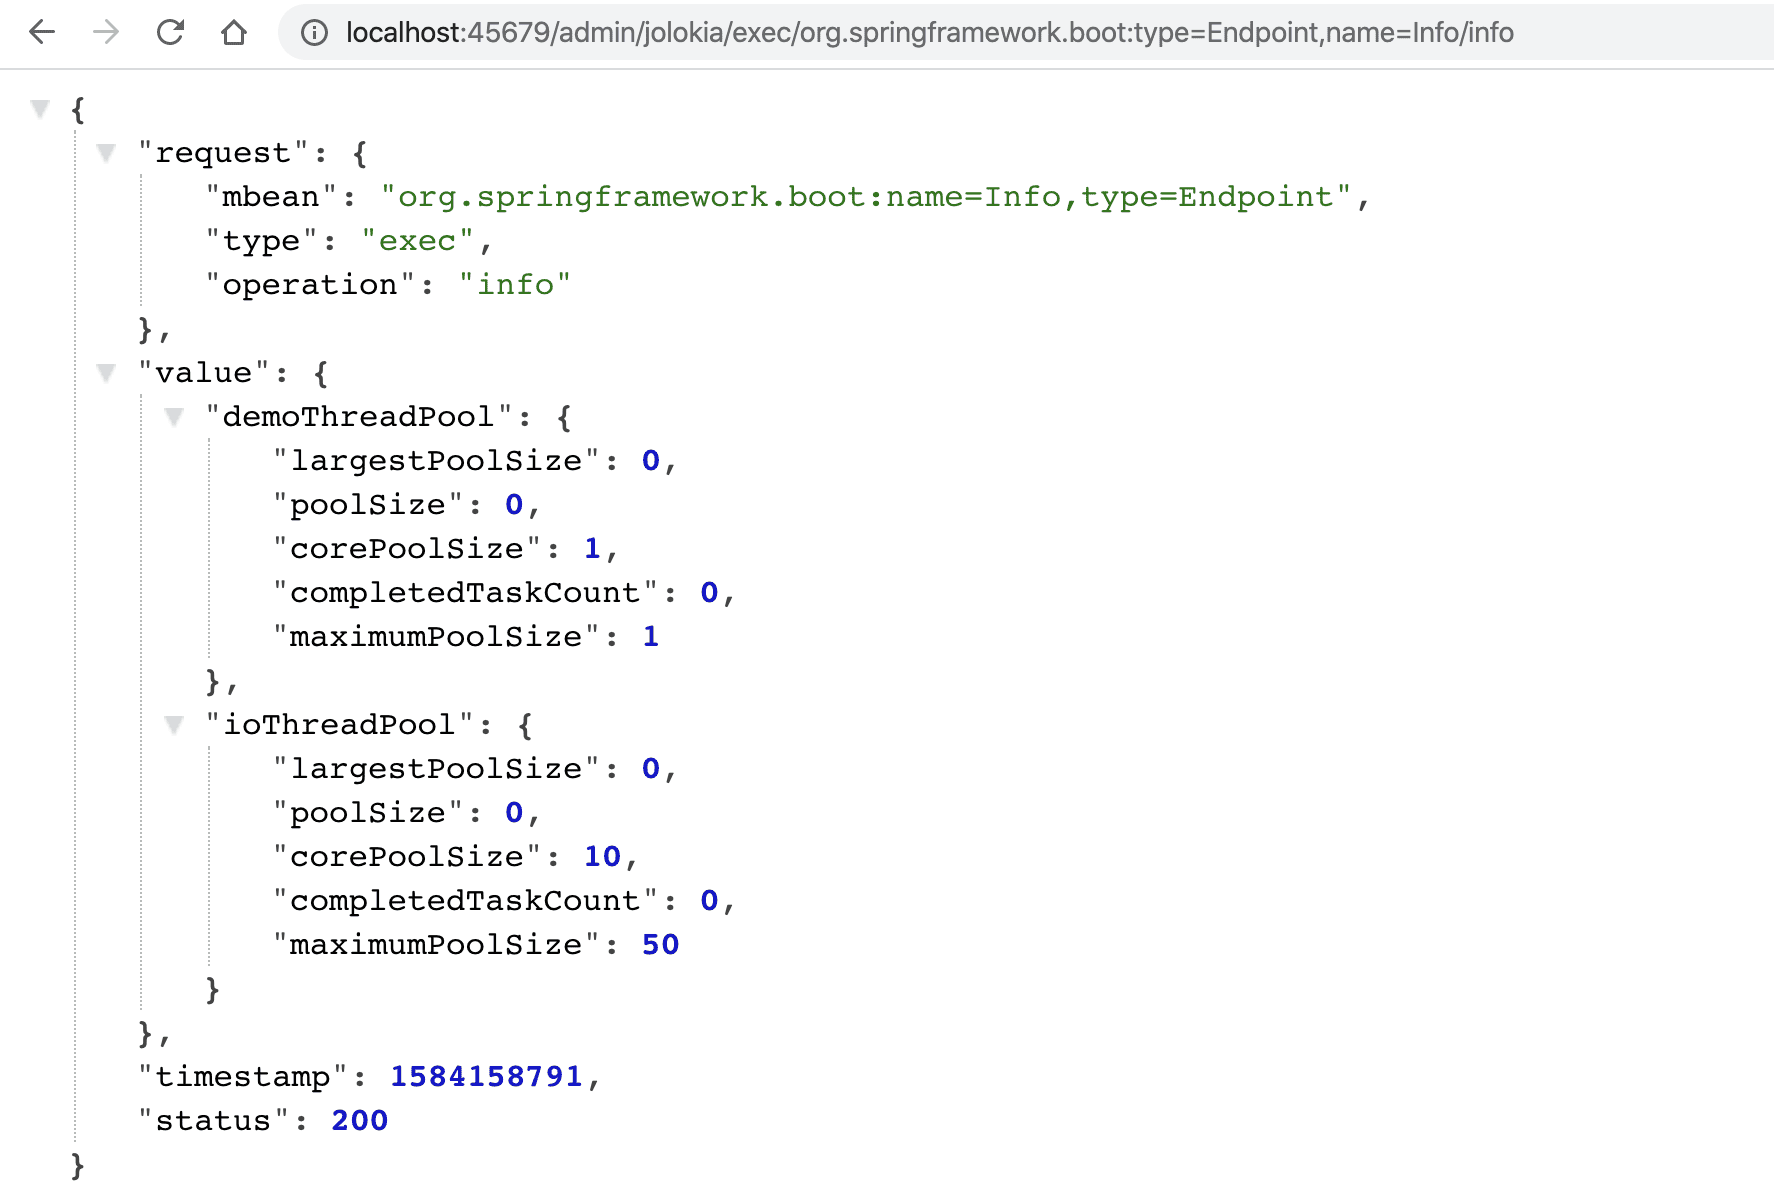
Task: Collapse the "demoThreadPool" node
Action: tap(174, 416)
